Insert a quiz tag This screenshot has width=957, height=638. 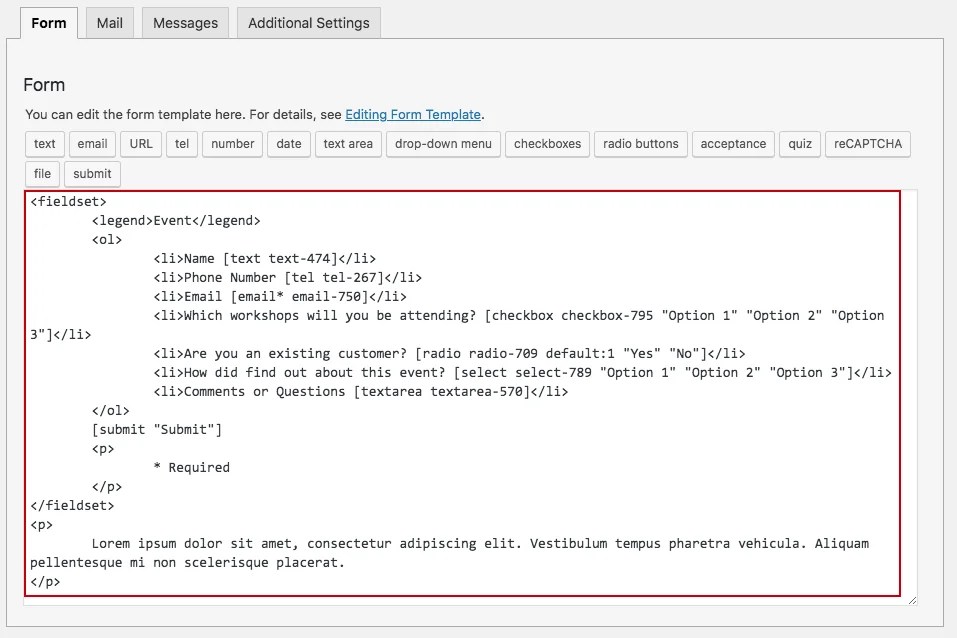point(800,144)
